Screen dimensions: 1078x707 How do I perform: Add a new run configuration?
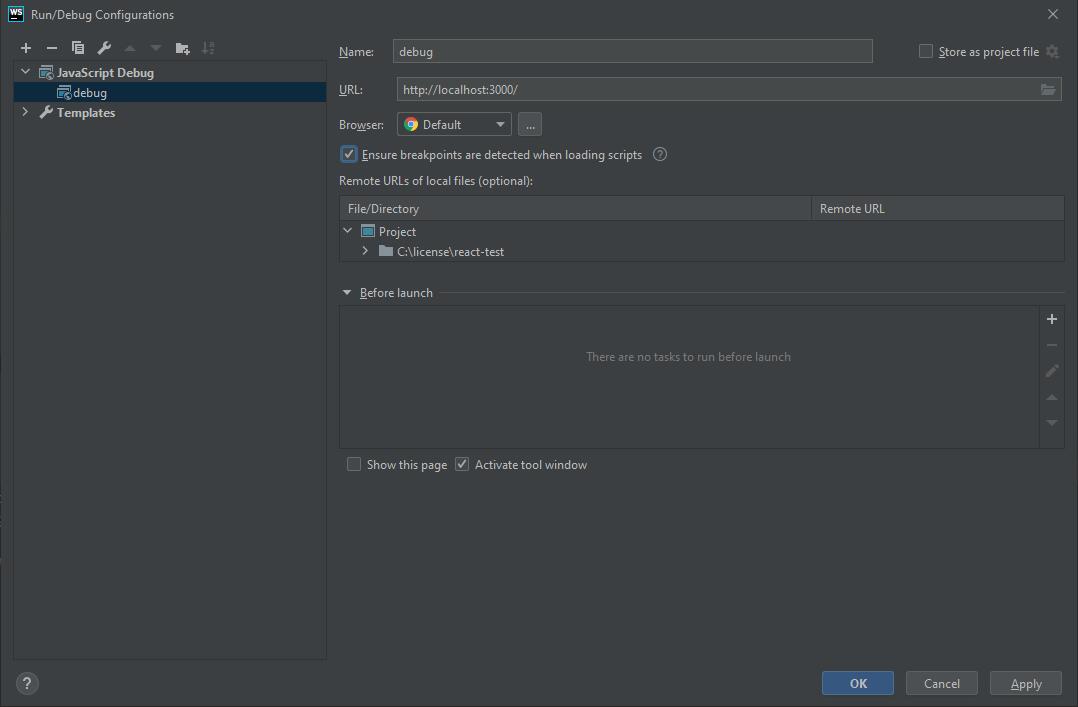point(26,48)
